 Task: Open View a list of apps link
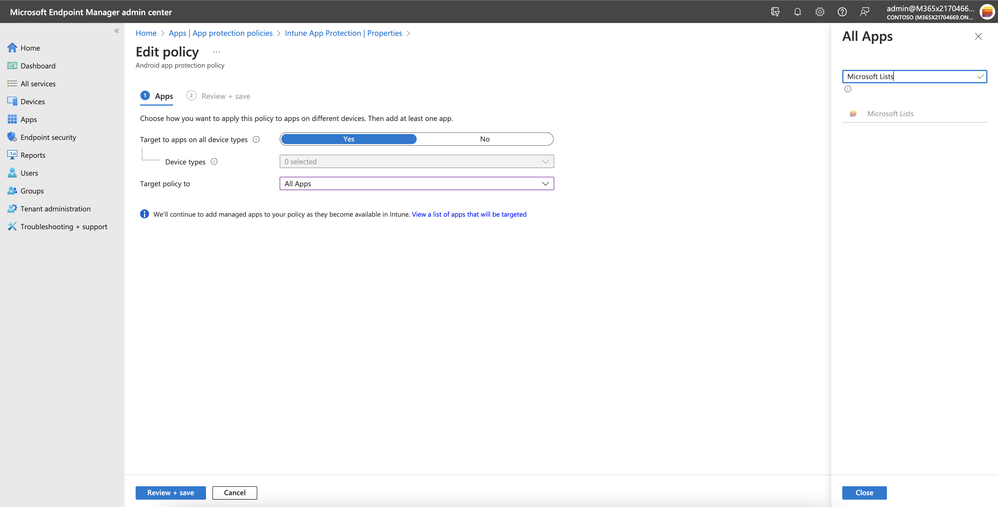(x=469, y=215)
